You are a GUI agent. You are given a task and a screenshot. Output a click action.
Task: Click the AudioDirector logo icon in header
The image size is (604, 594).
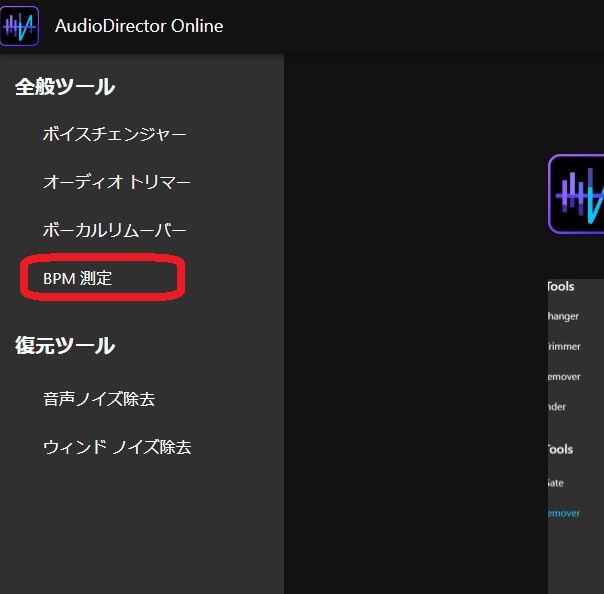click(x=19, y=26)
